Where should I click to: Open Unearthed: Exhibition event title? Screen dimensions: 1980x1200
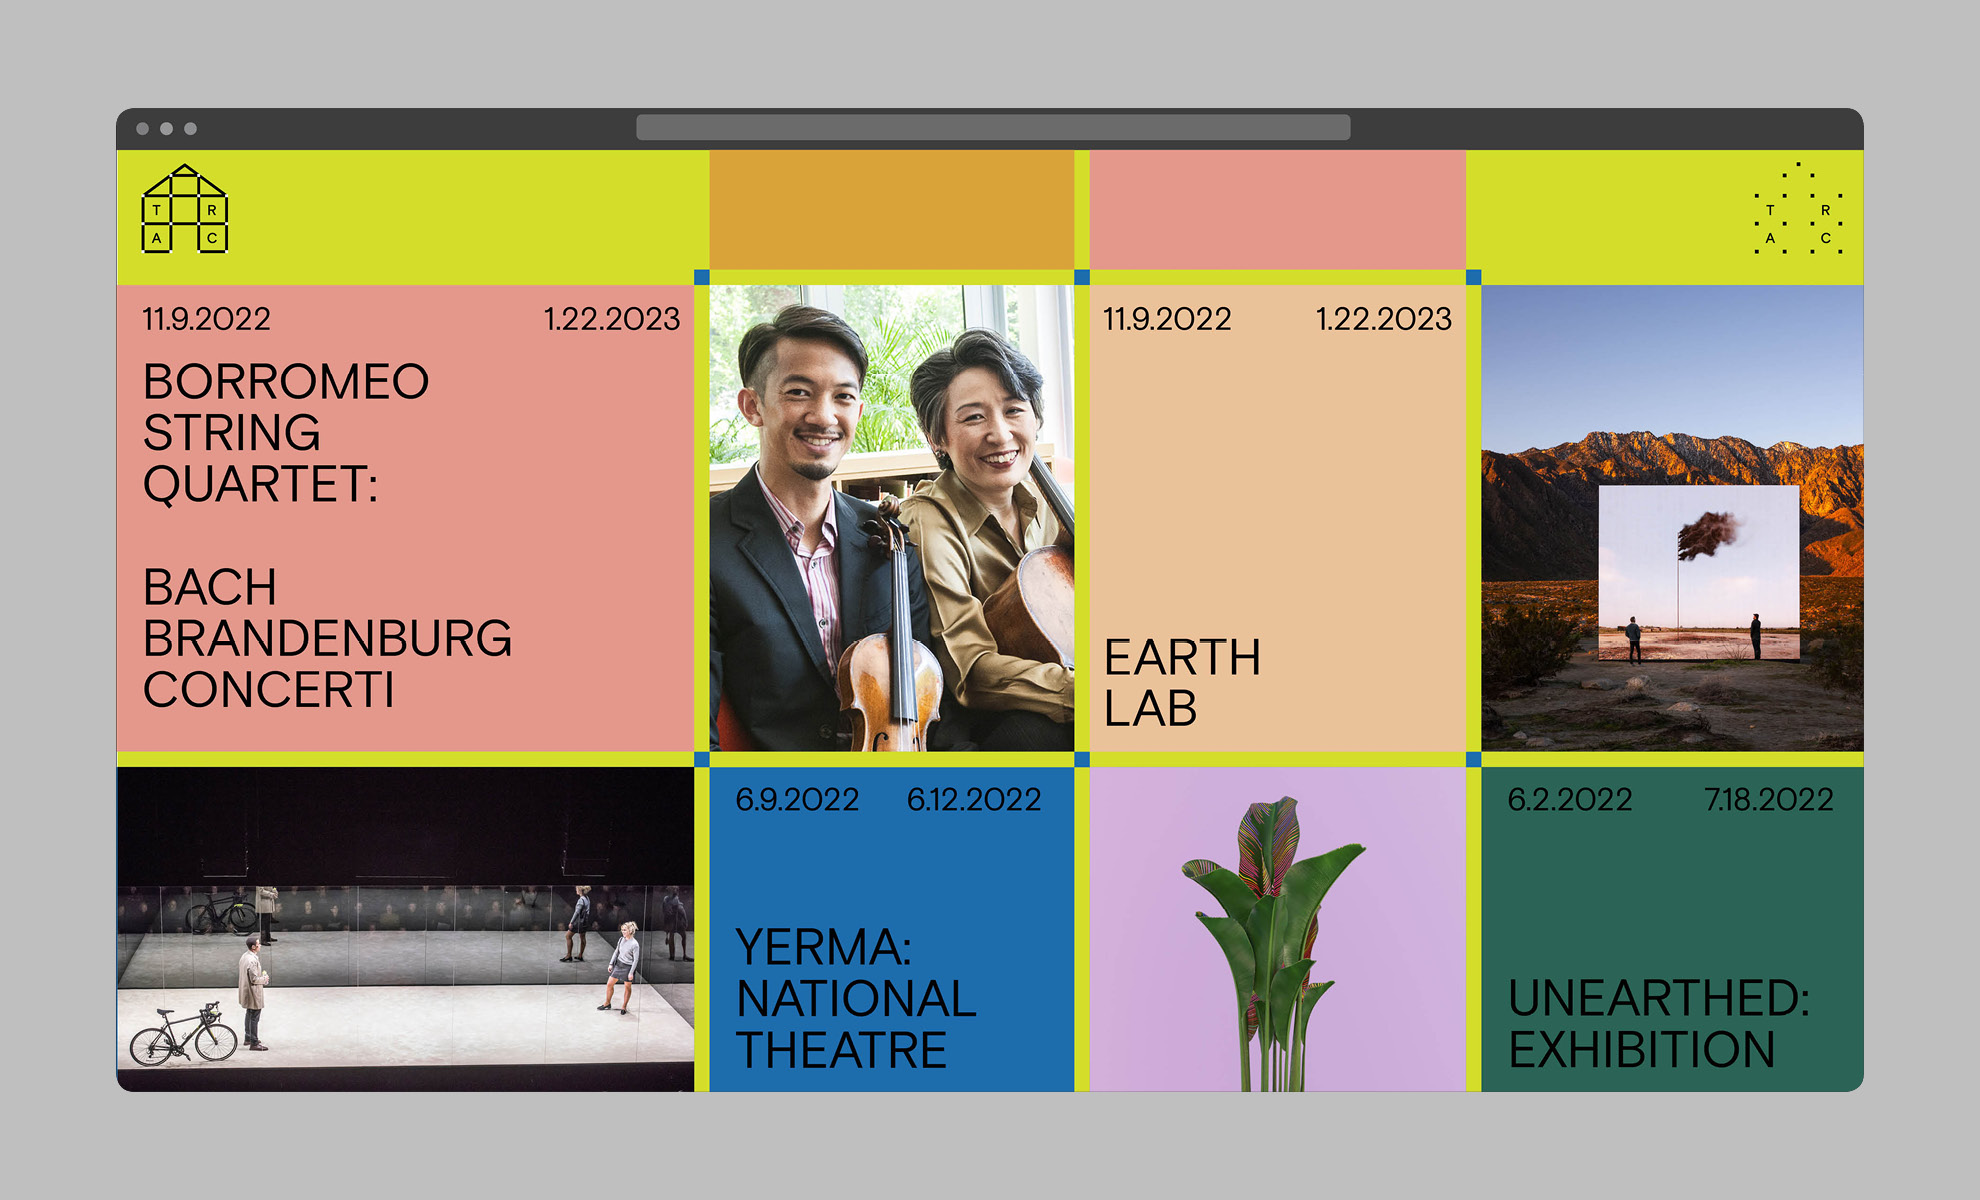(x=1659, y=1024)
